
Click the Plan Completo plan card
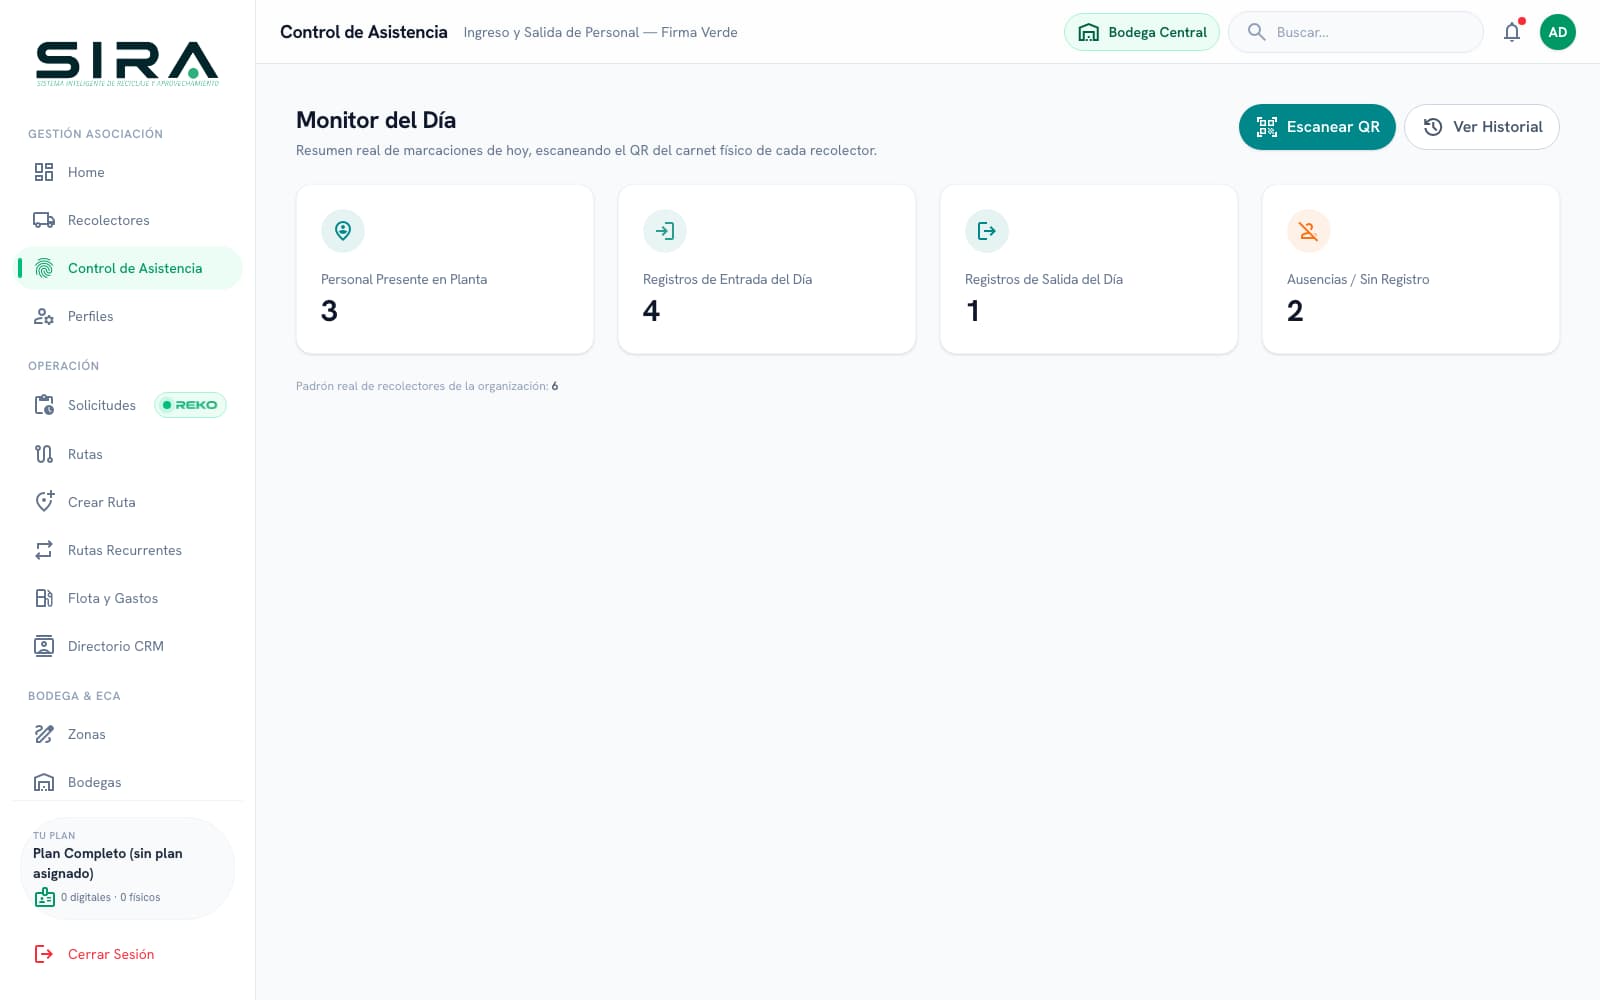[127, 868]
